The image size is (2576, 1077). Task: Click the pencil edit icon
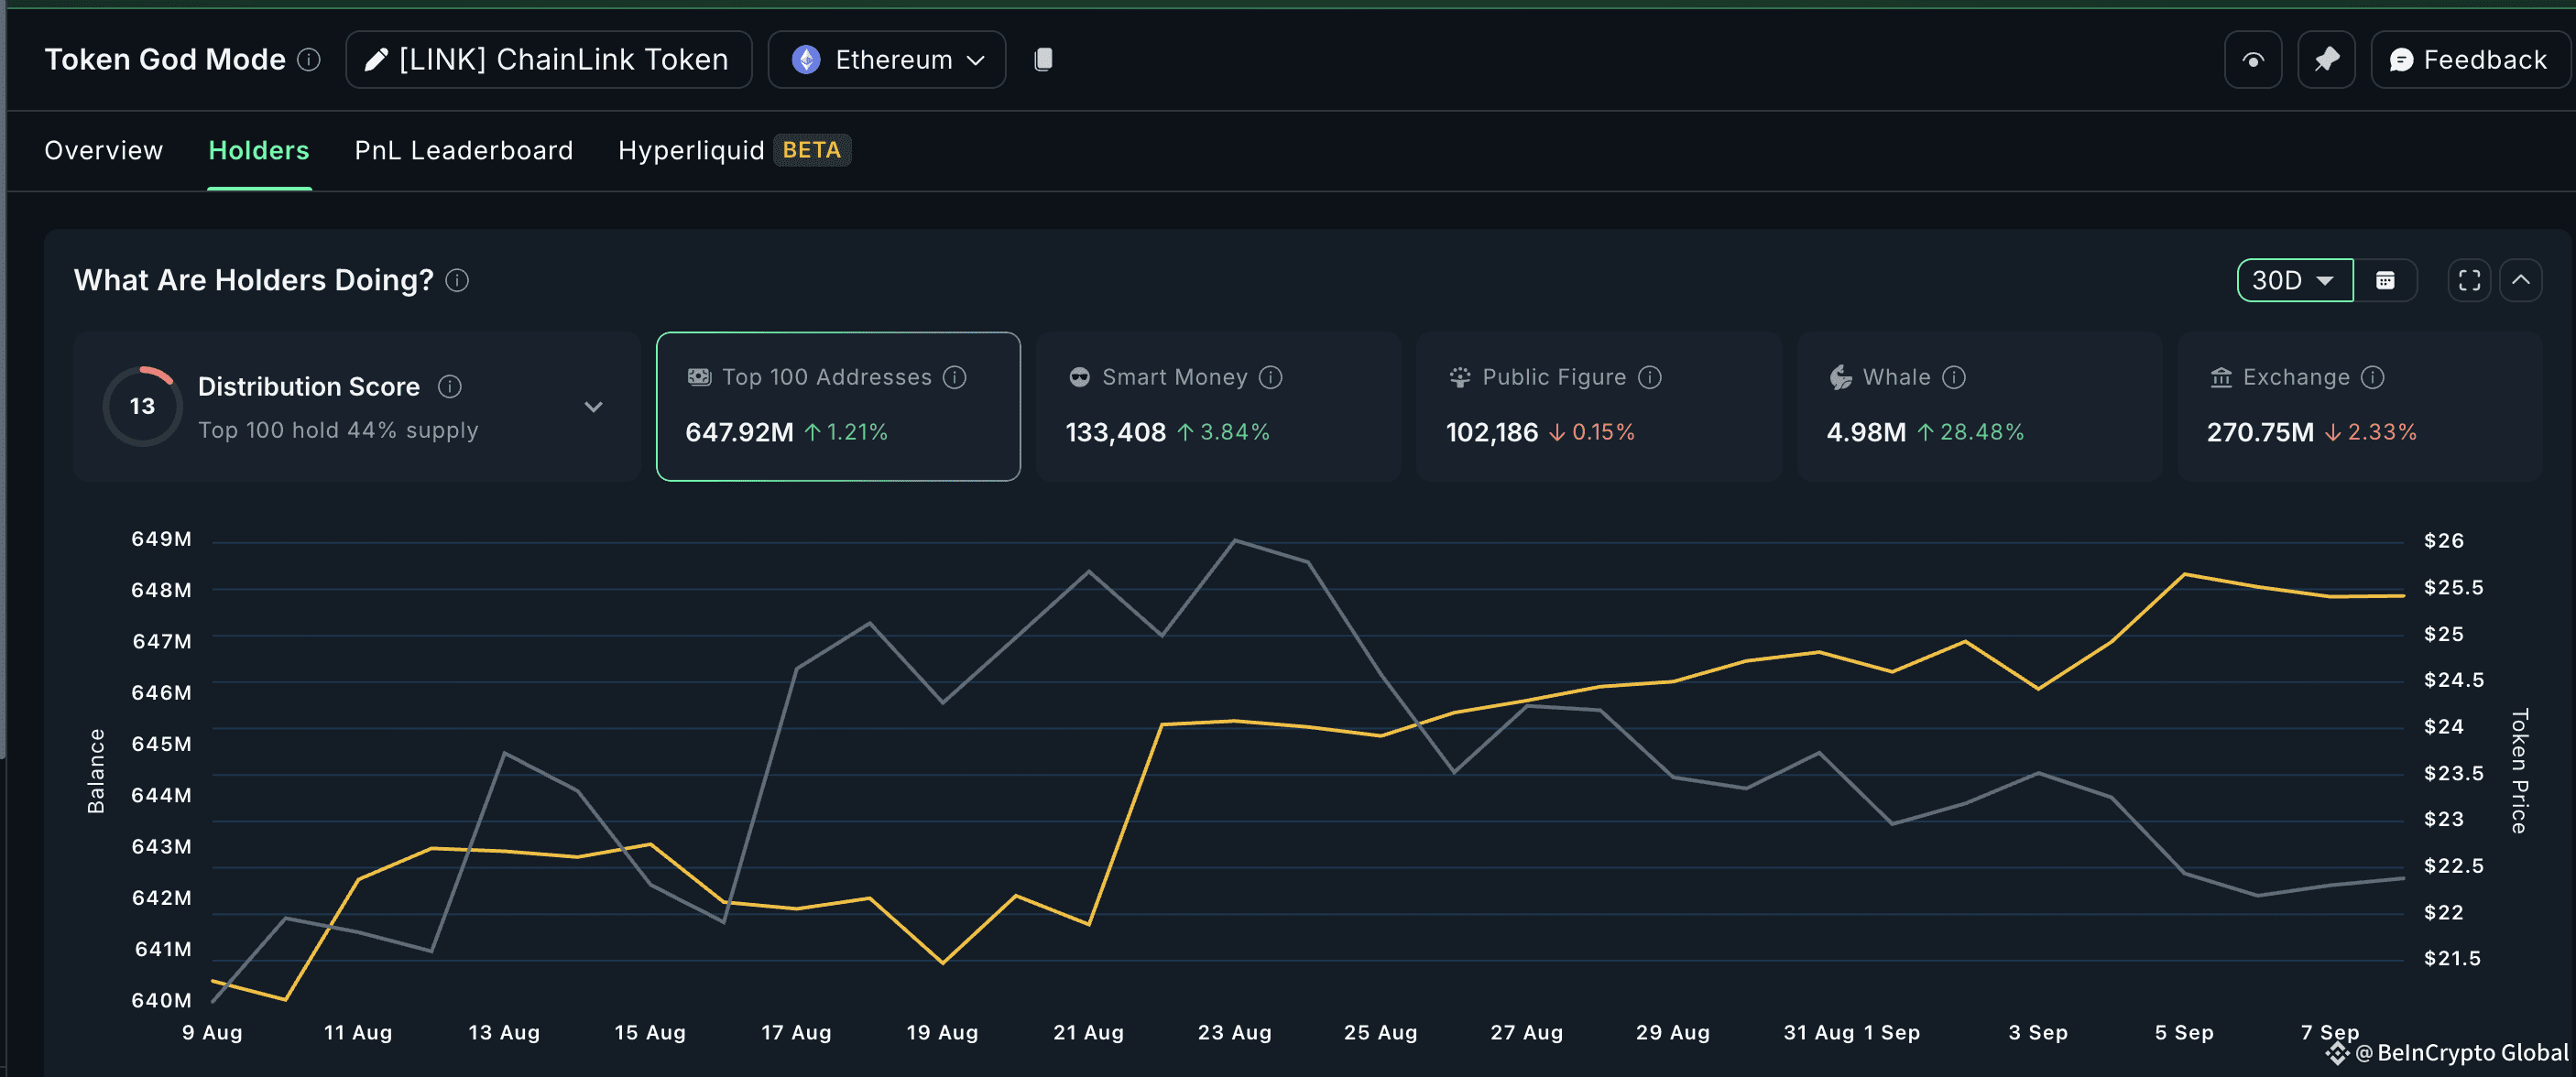(376, 60)
